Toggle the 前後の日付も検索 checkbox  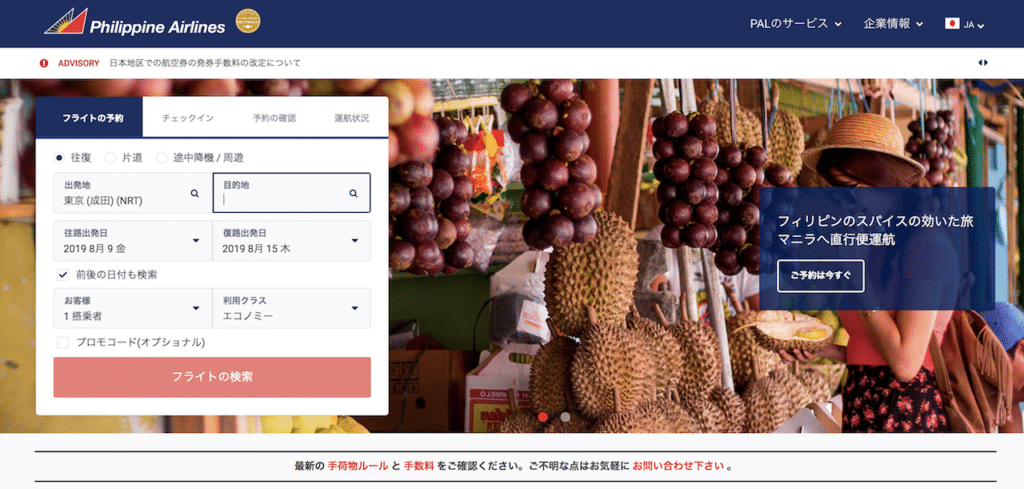pyautogui.click(x=63, y=274)
